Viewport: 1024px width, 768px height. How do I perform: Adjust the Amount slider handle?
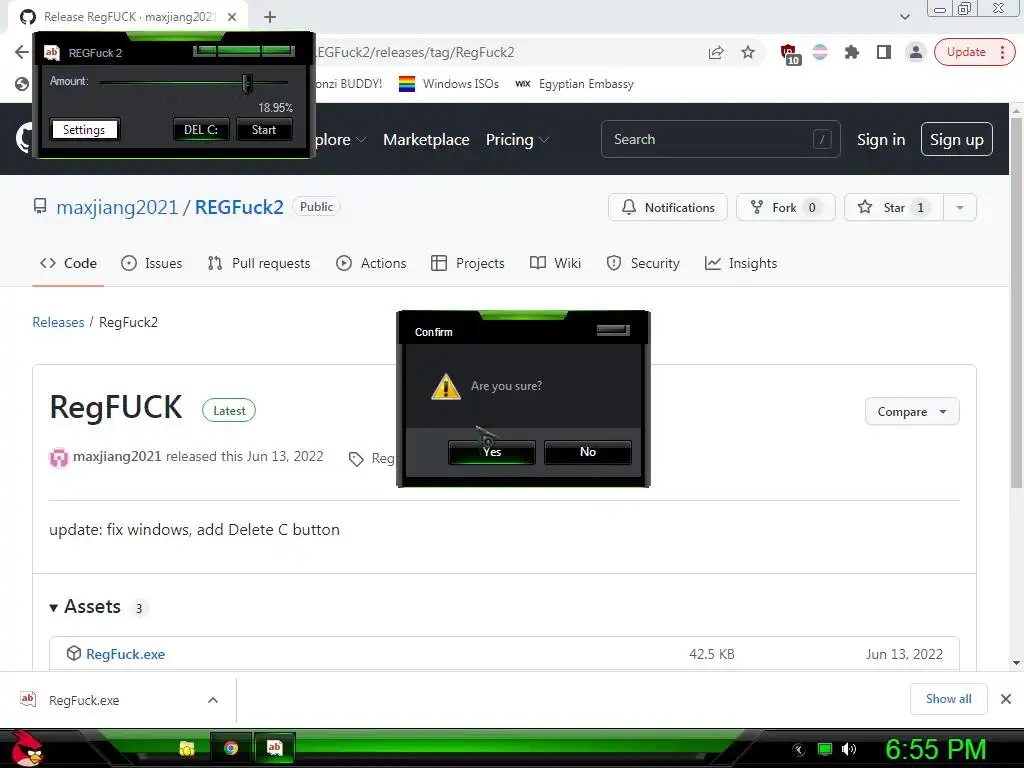(x=247, y=83)
